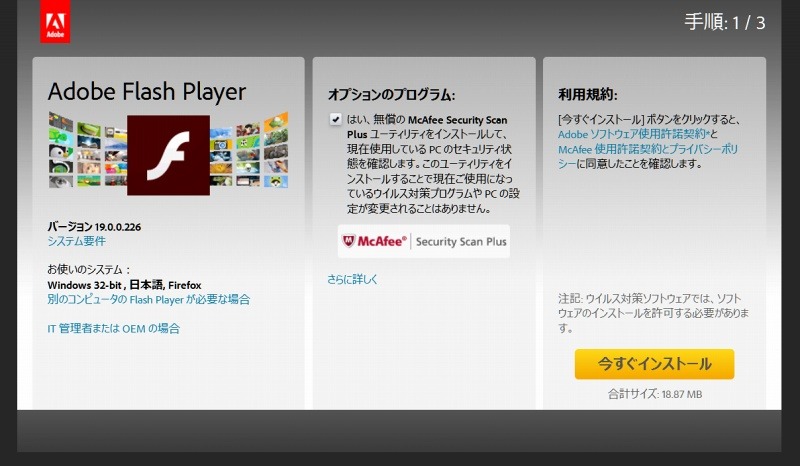Open McAfee 使用許諾契約とプライバシーポリシー link

coord(648,156)
